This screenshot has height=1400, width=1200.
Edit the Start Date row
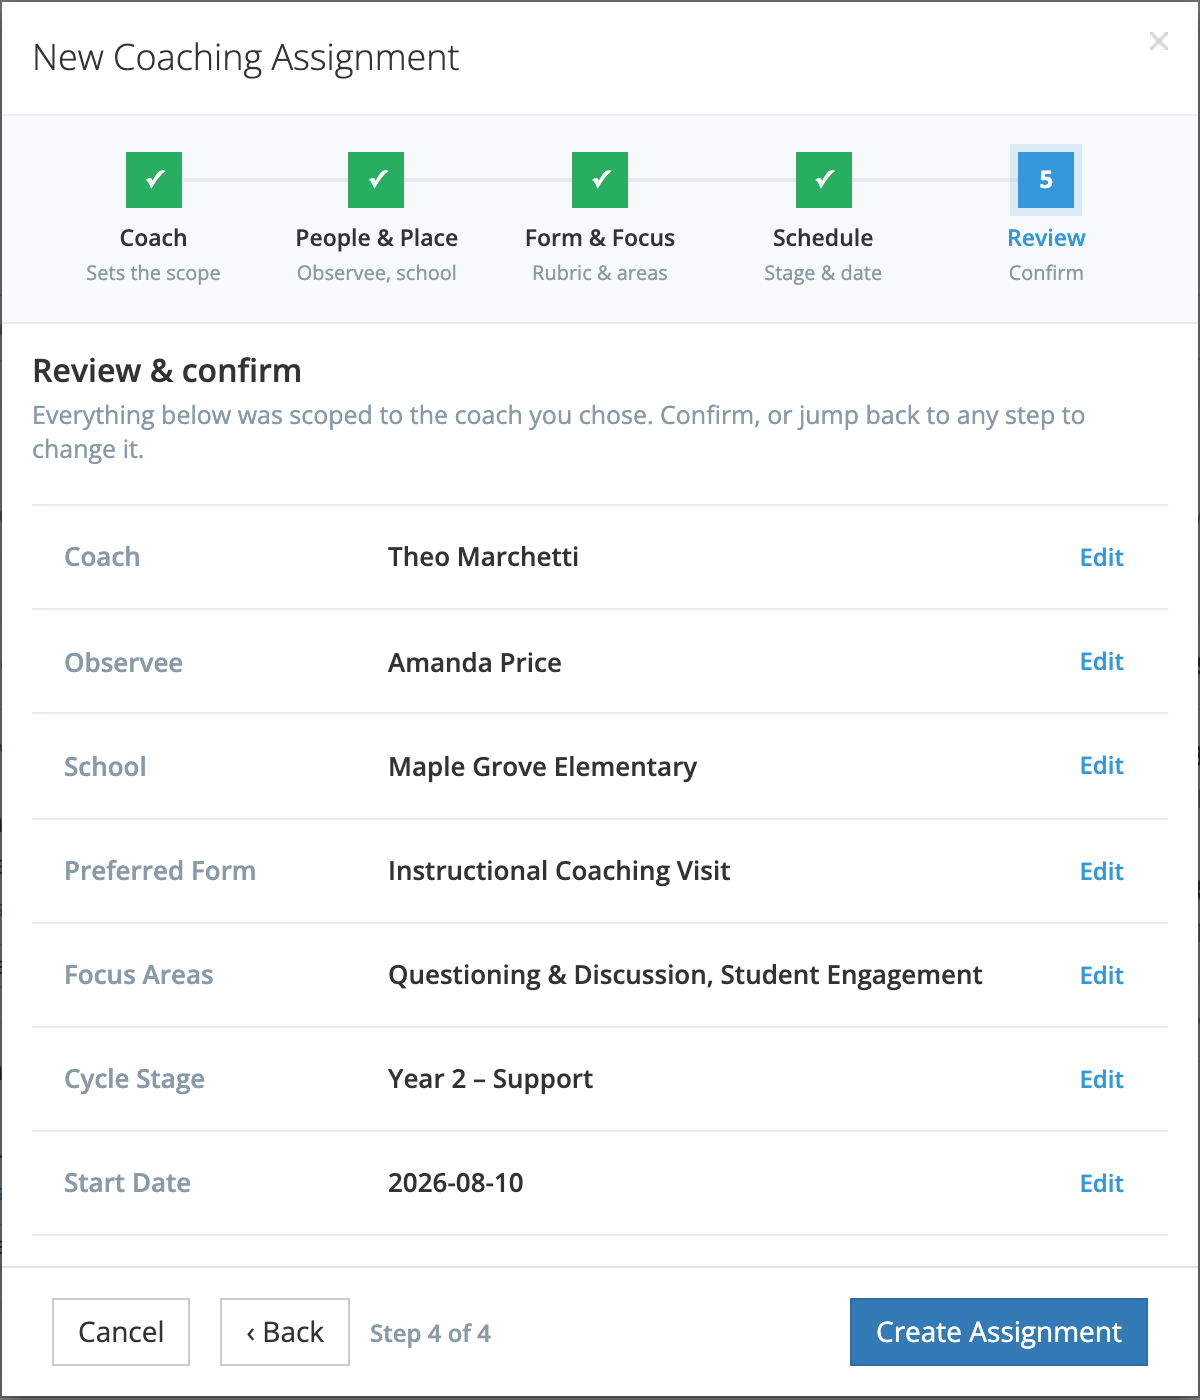pyautogui.click(x=1102, y=1183)
